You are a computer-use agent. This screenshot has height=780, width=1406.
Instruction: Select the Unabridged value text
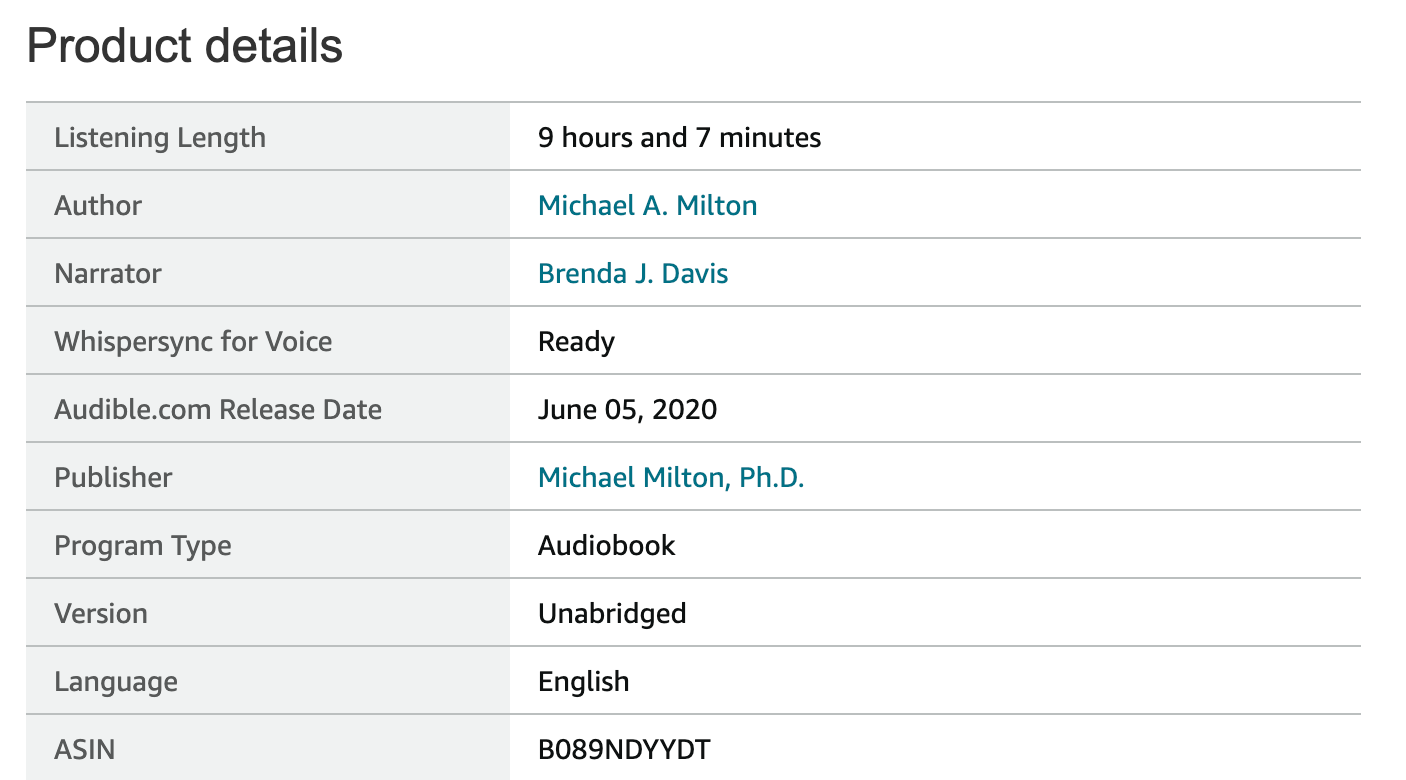[x=612, y=613]
